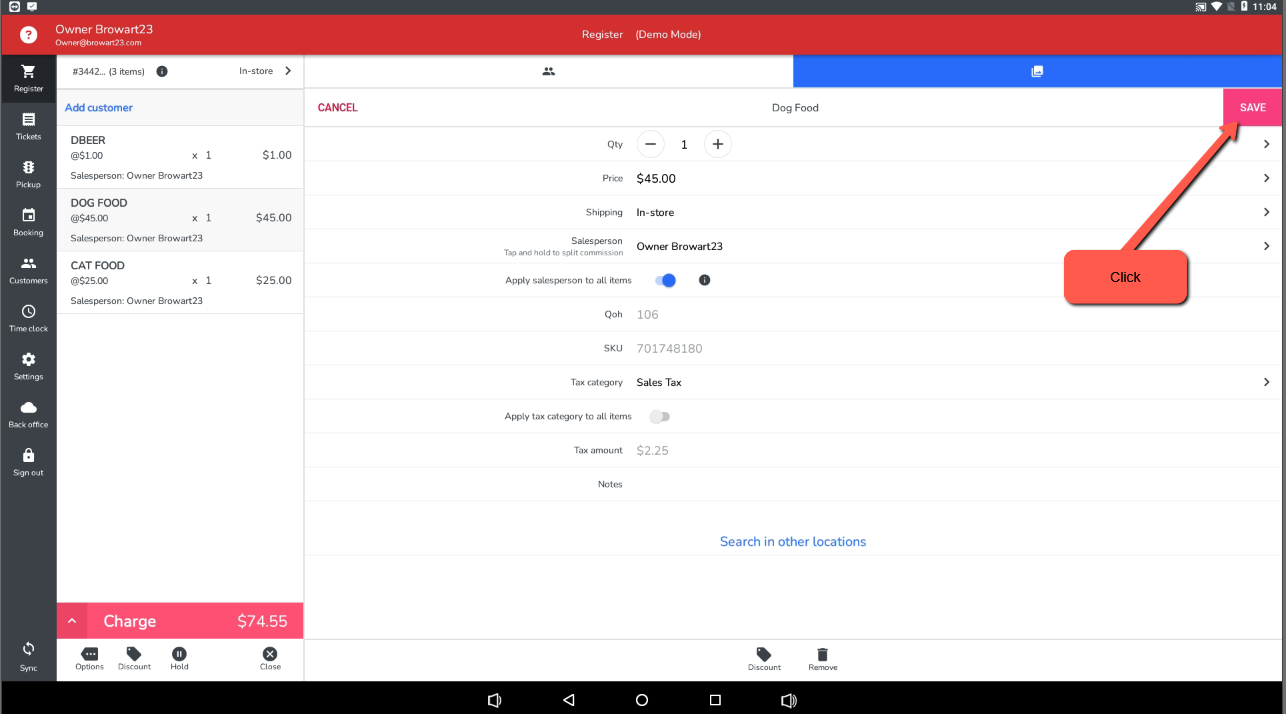Remove item using trash icon

(x=822, y=654)
